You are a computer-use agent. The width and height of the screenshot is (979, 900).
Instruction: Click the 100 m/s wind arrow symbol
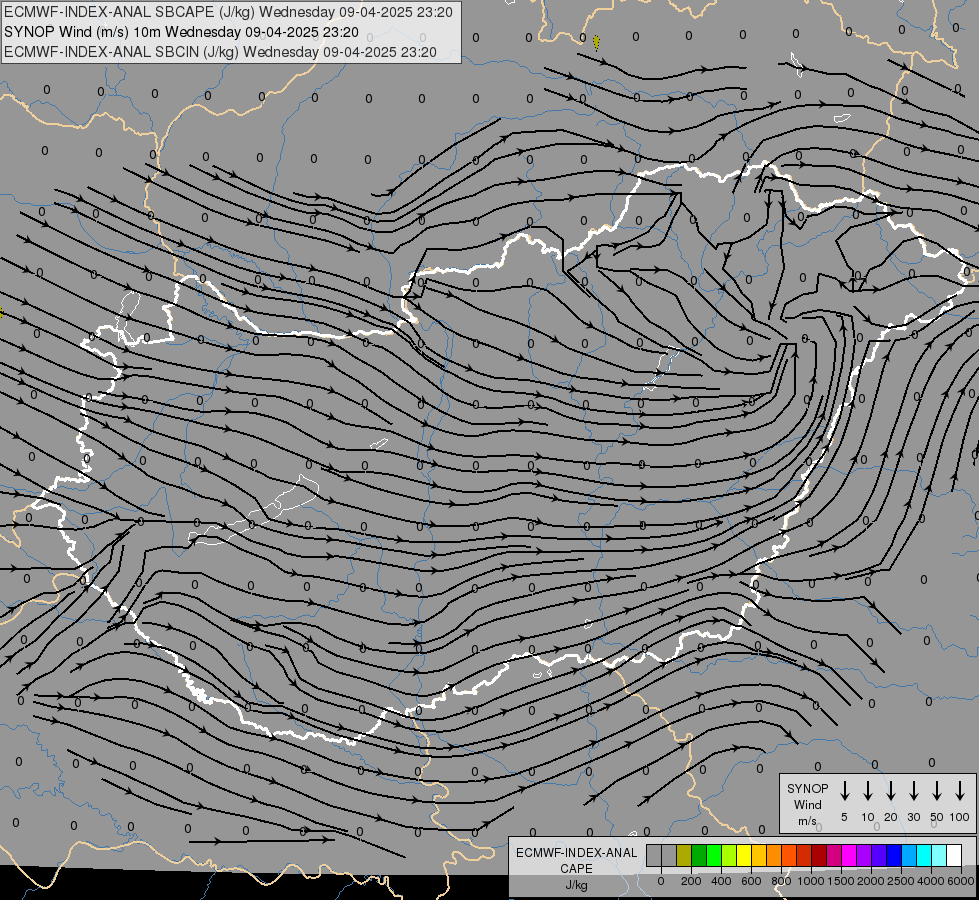click(960, 790)
